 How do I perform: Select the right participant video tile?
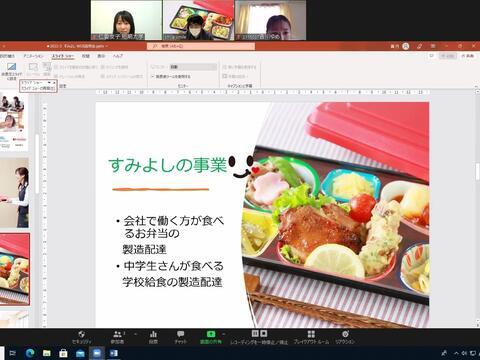coord(271,20)
